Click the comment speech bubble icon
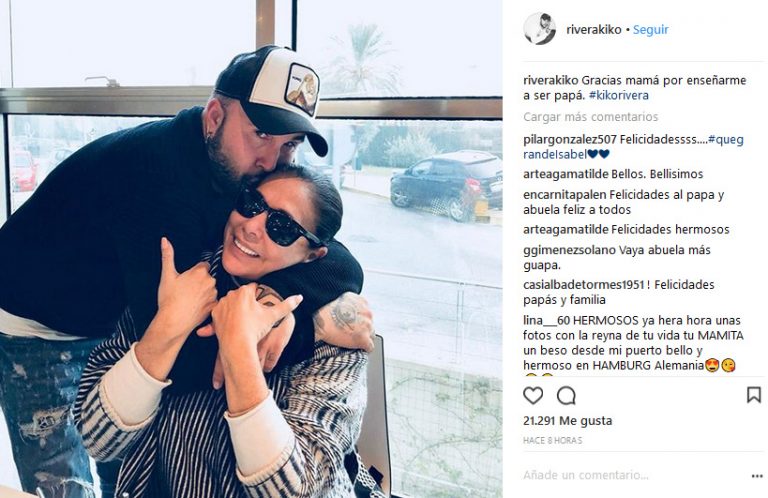This screenshot has width=768, height=498. pyautogui.click(x=566, y=395)
